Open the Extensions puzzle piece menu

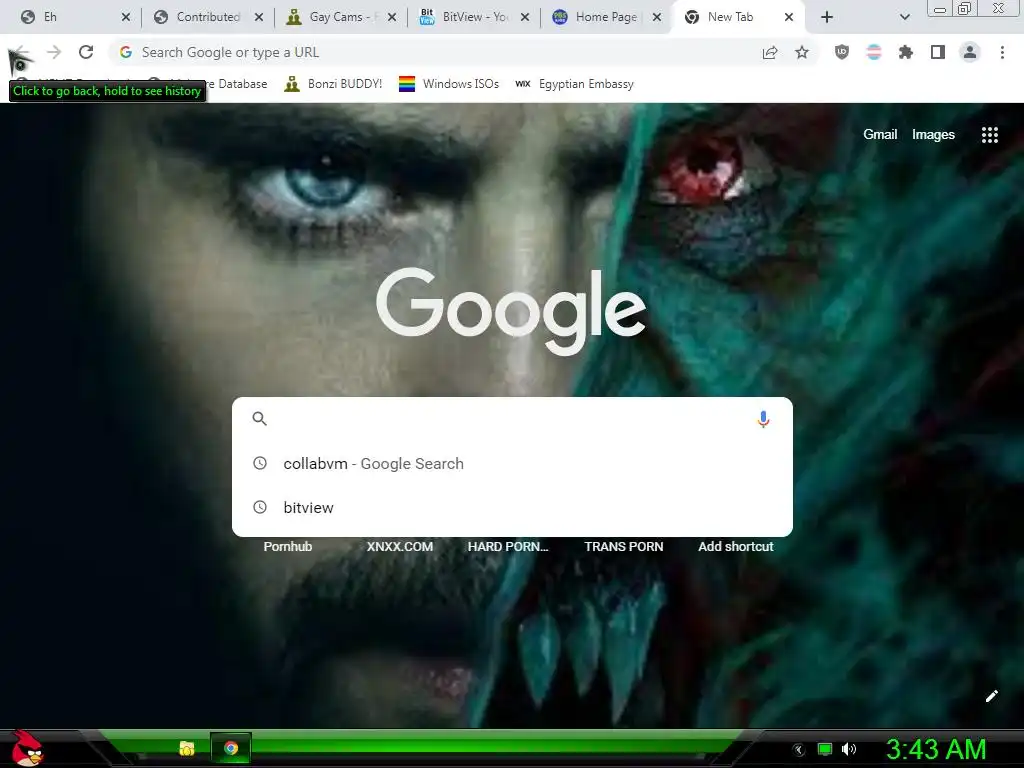click(x=905, y=52)
